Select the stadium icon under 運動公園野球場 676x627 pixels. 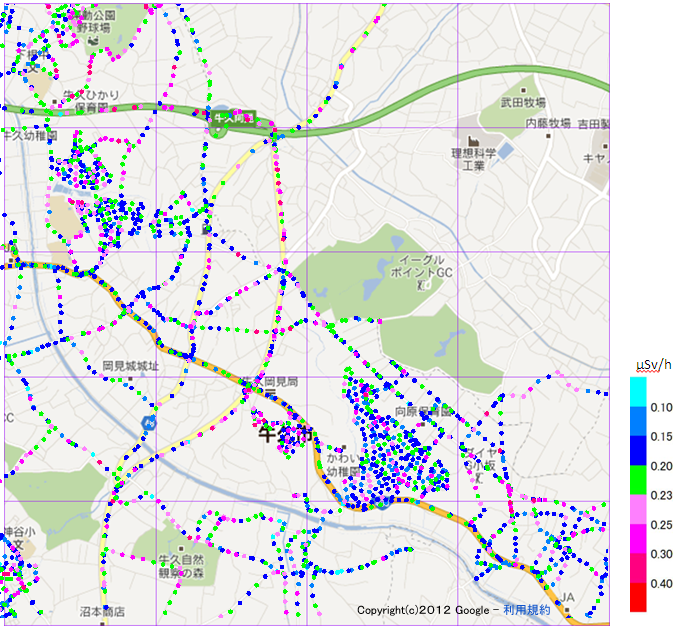pyautogui.click(x=92, y=41)
